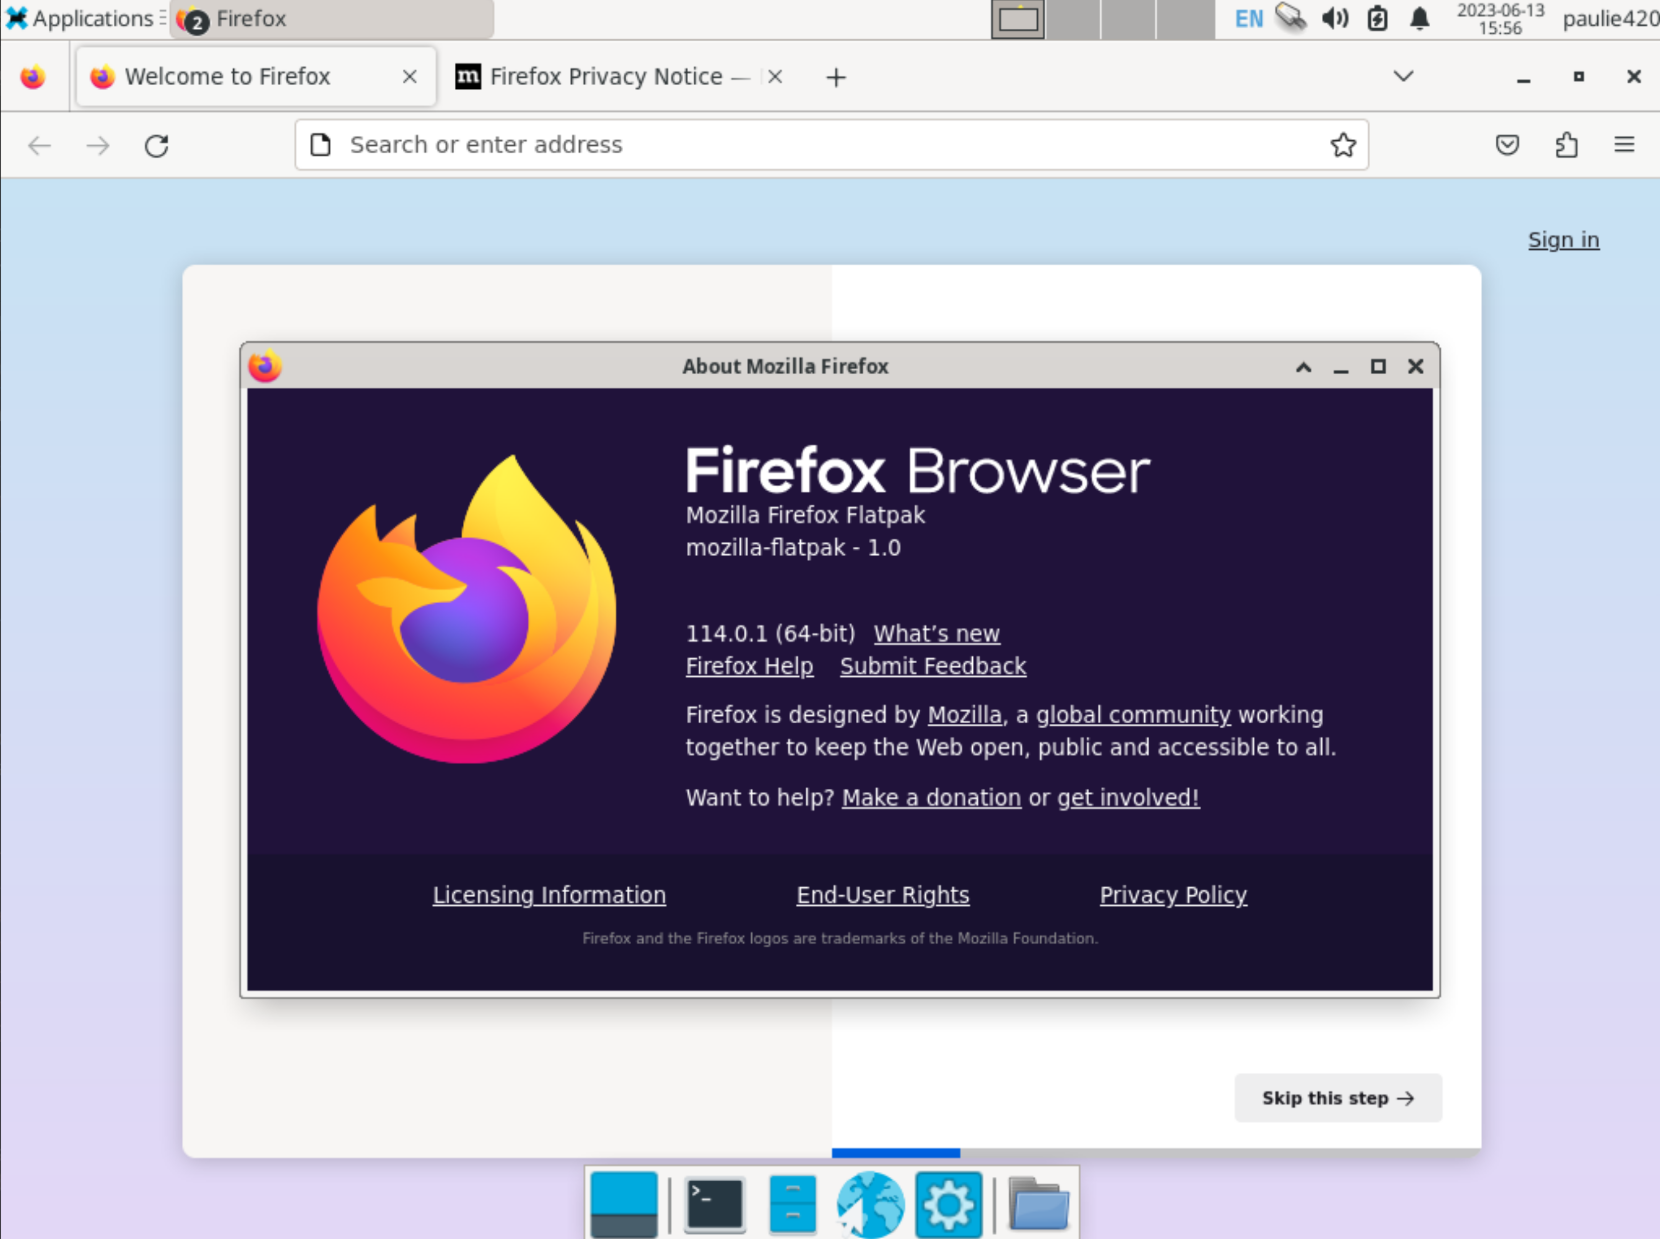
Task: Go forward using the forward arrow
Action: [98, 146]
